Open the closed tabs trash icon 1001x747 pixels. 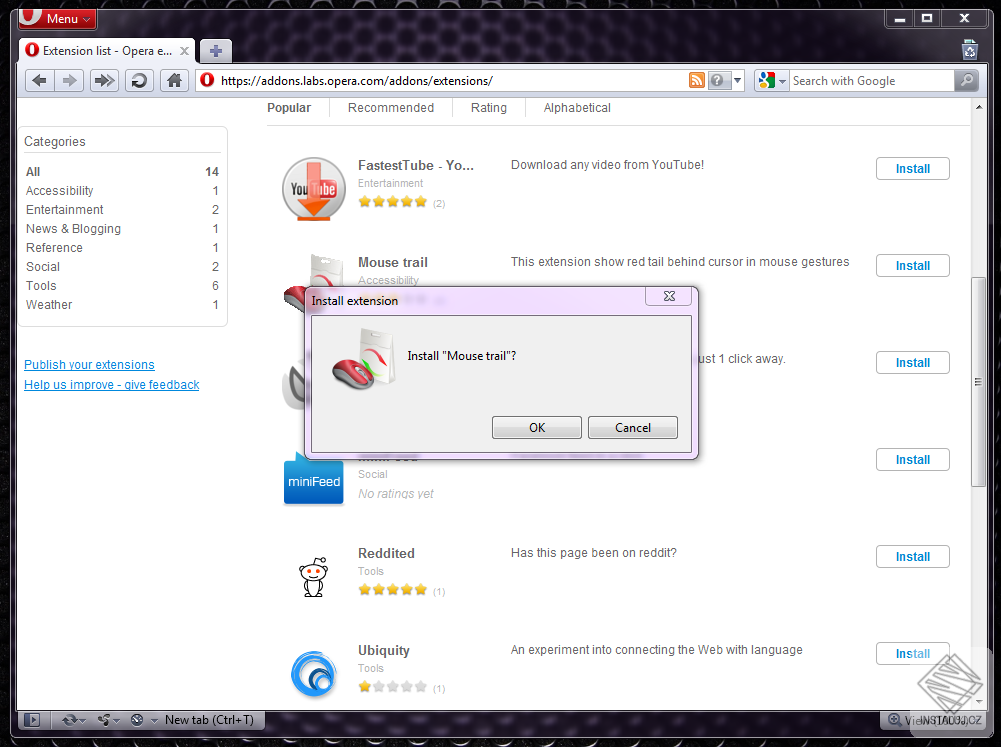pyautogui.click(x=970, y=49)
